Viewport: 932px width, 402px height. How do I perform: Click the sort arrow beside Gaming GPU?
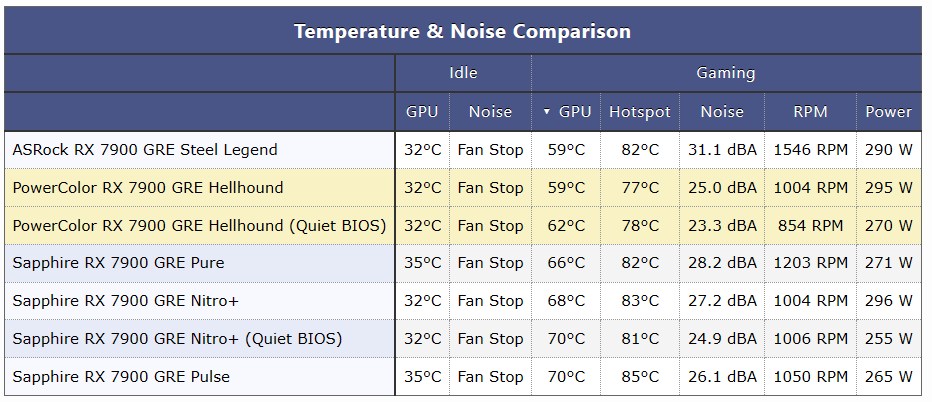pos(547,112)
